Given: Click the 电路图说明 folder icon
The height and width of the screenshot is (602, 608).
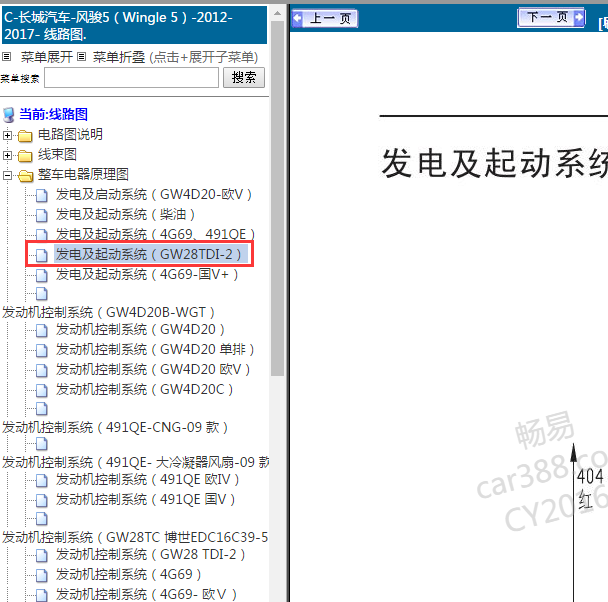Looking at the screenshot, I should tap(25, 136).
